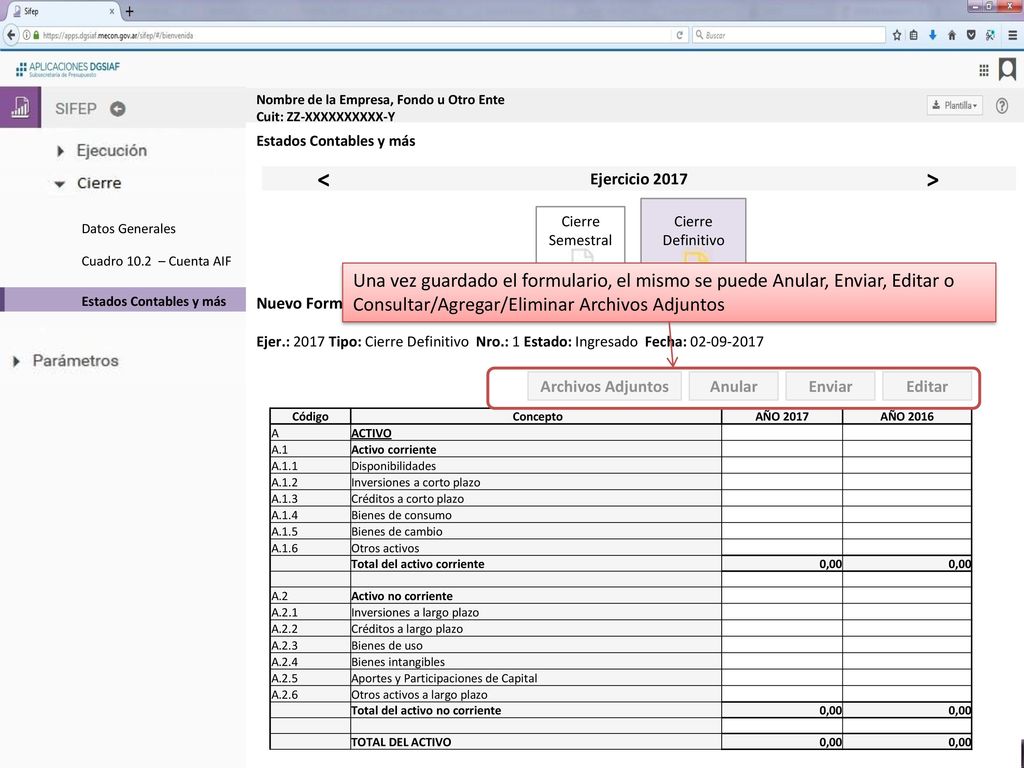Click the screenshot scissors toolbar icon
Viewport: 1024px width, 768px height.
[x=990, y=35]
